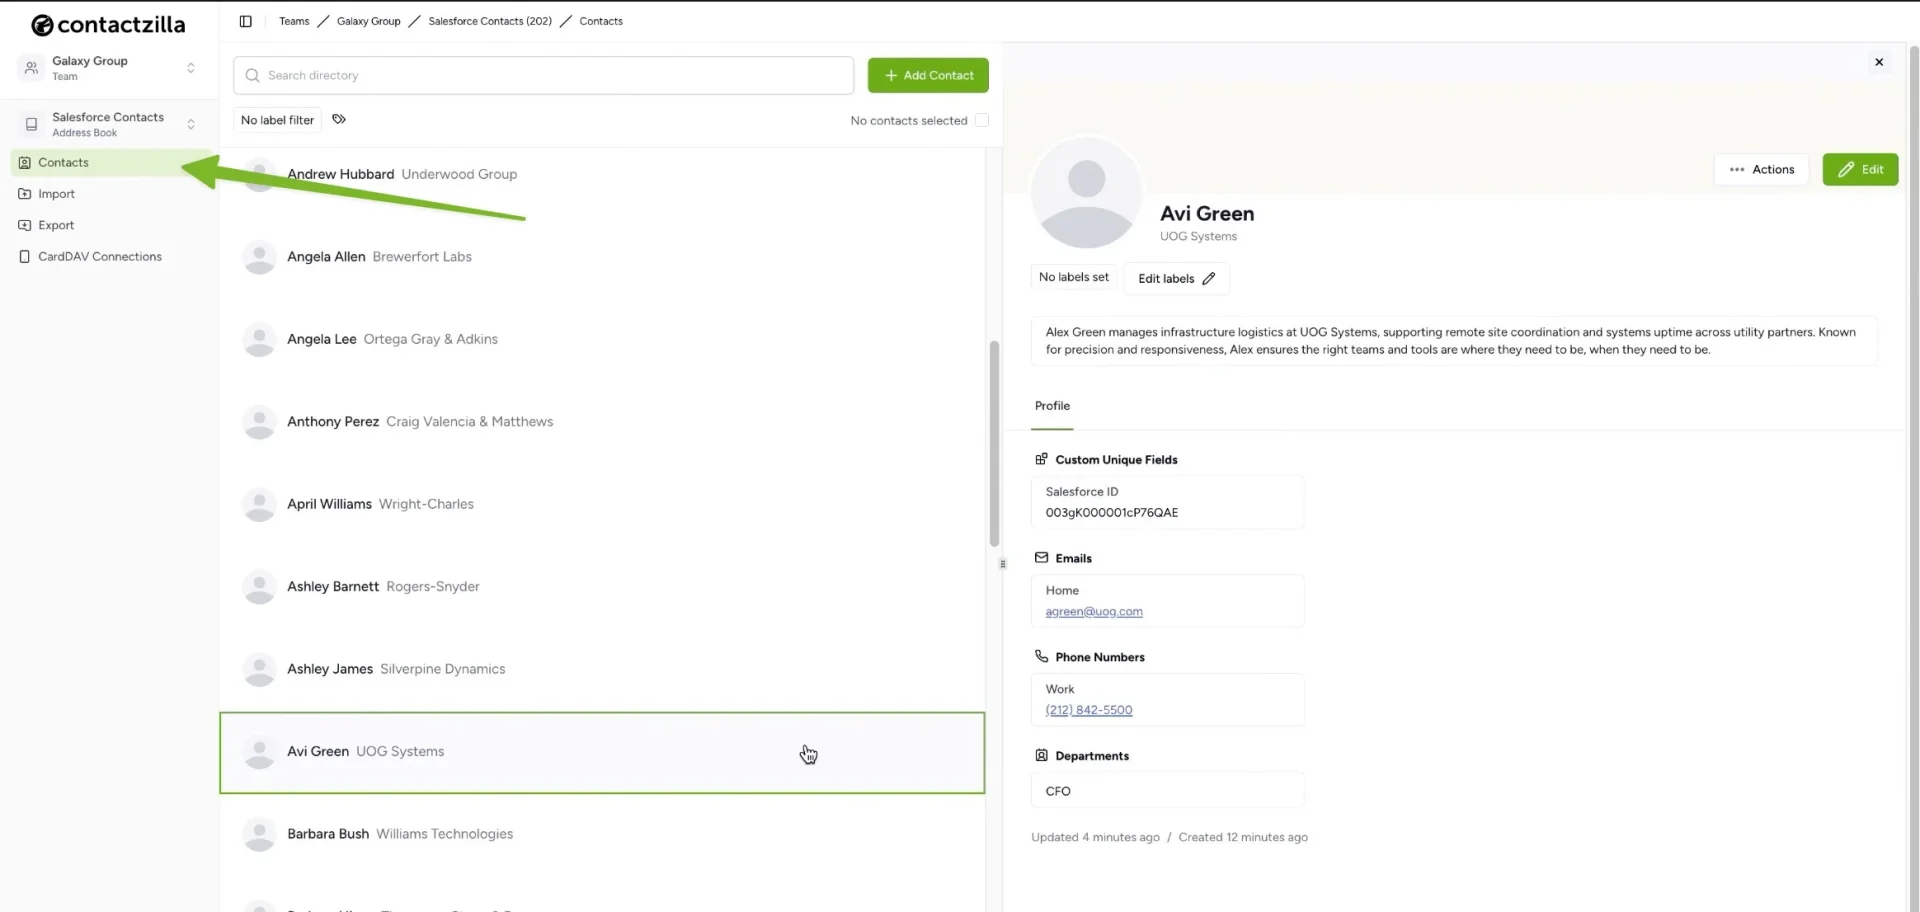Image resolution: width=1920 pixels, height=912 pixels.
Task: Click the Galaxy Group team icon
Action: point(31,68)
